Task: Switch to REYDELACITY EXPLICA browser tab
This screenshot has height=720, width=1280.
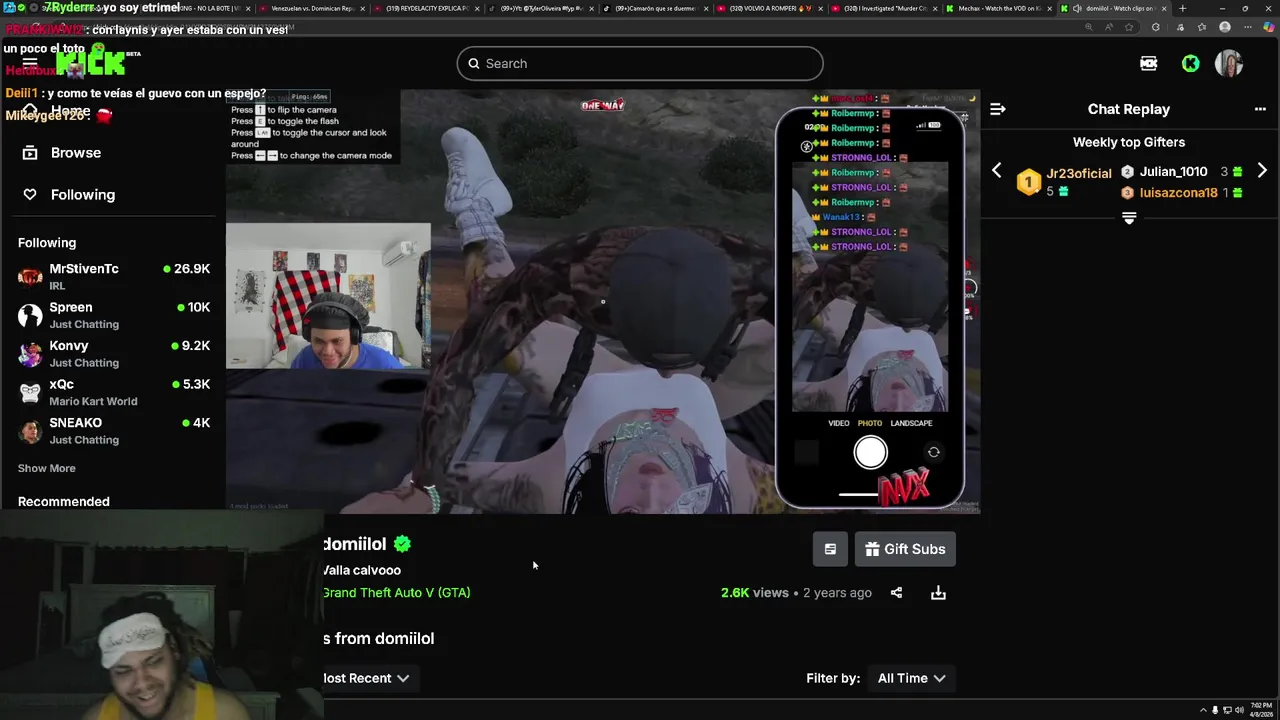Action: (x=427, y=8)
